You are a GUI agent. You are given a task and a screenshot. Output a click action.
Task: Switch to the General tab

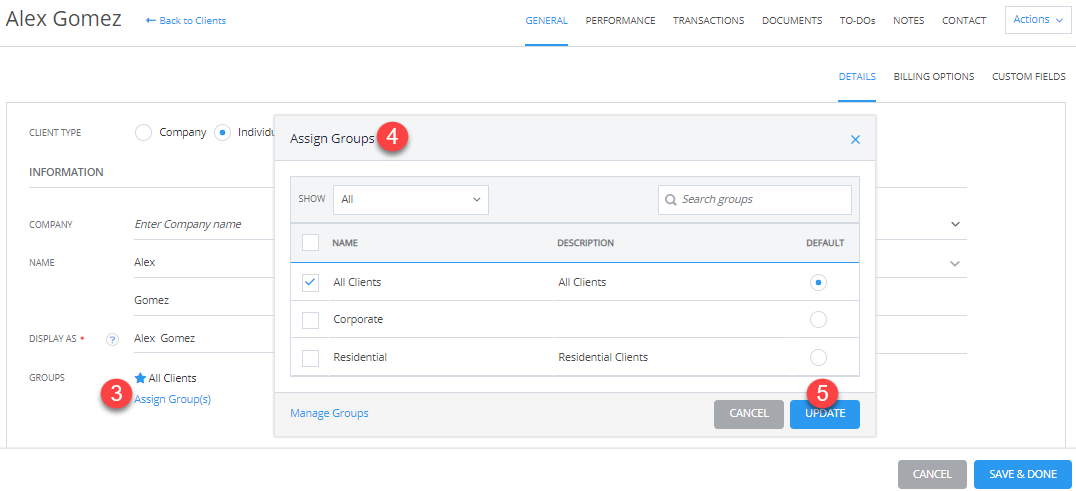[x=546, y=21]
